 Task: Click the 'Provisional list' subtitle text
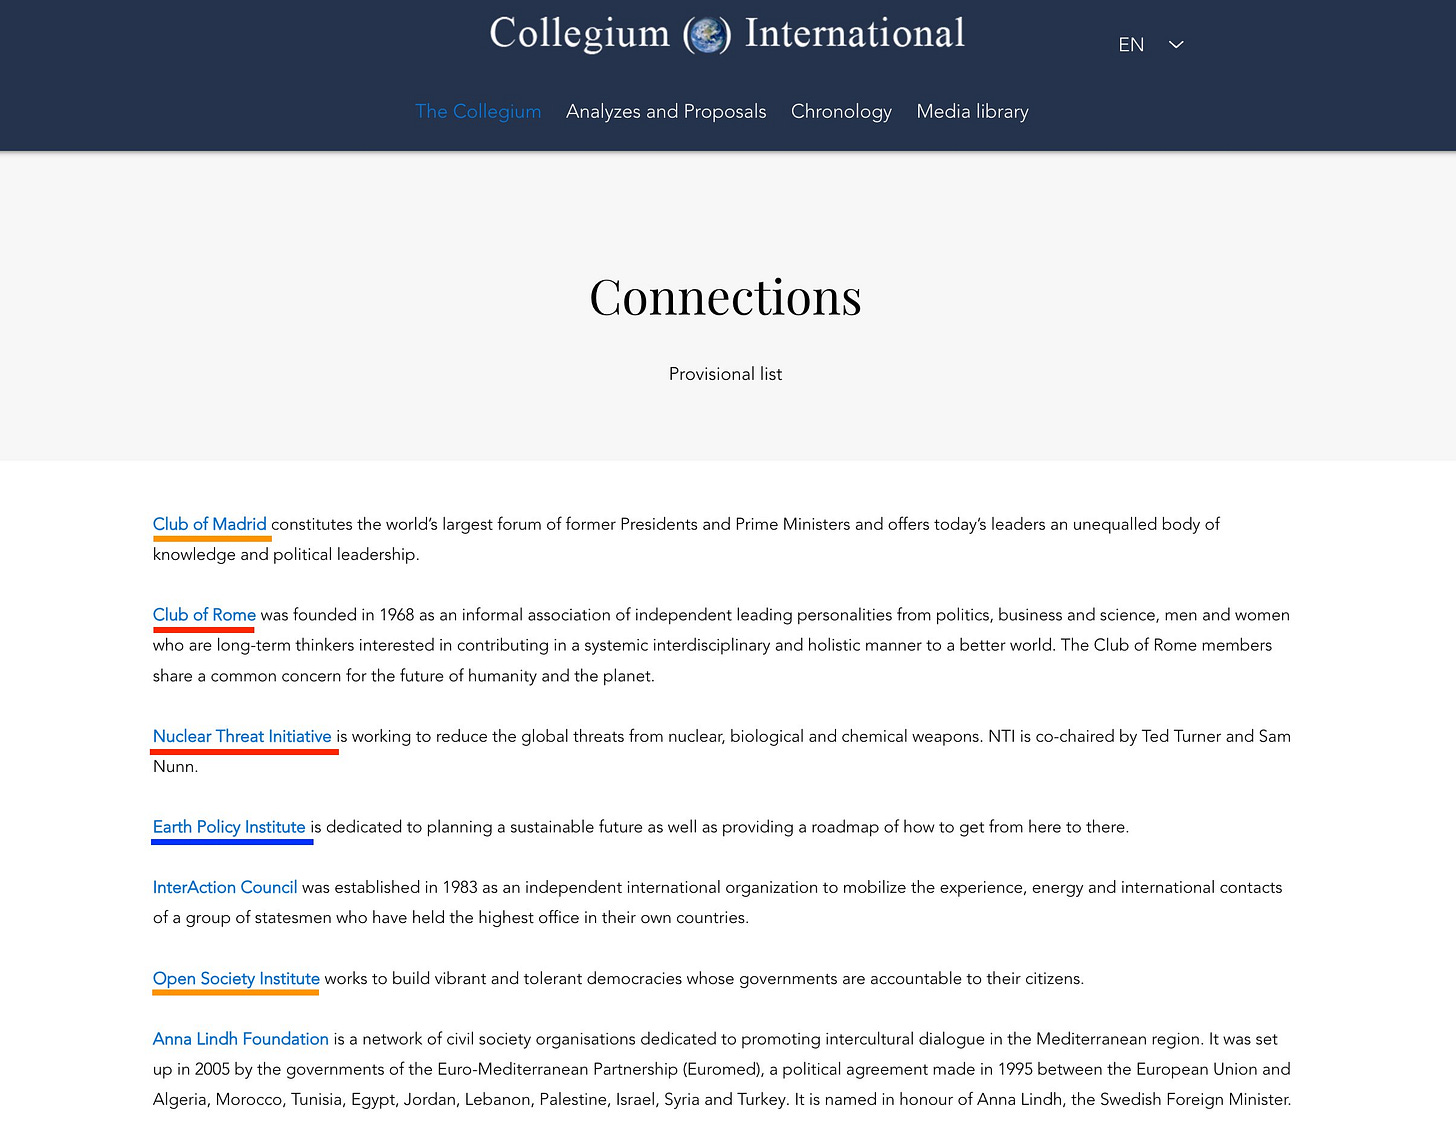[726, 374]
